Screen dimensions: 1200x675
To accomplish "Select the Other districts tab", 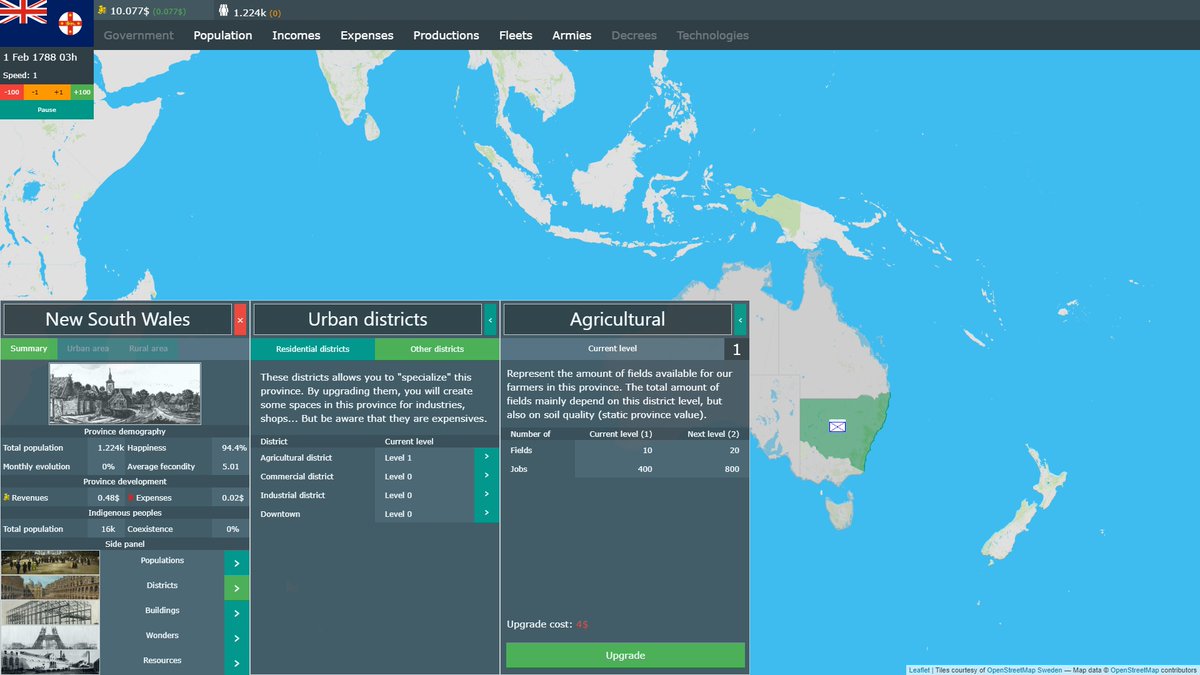I will [437, 349].
